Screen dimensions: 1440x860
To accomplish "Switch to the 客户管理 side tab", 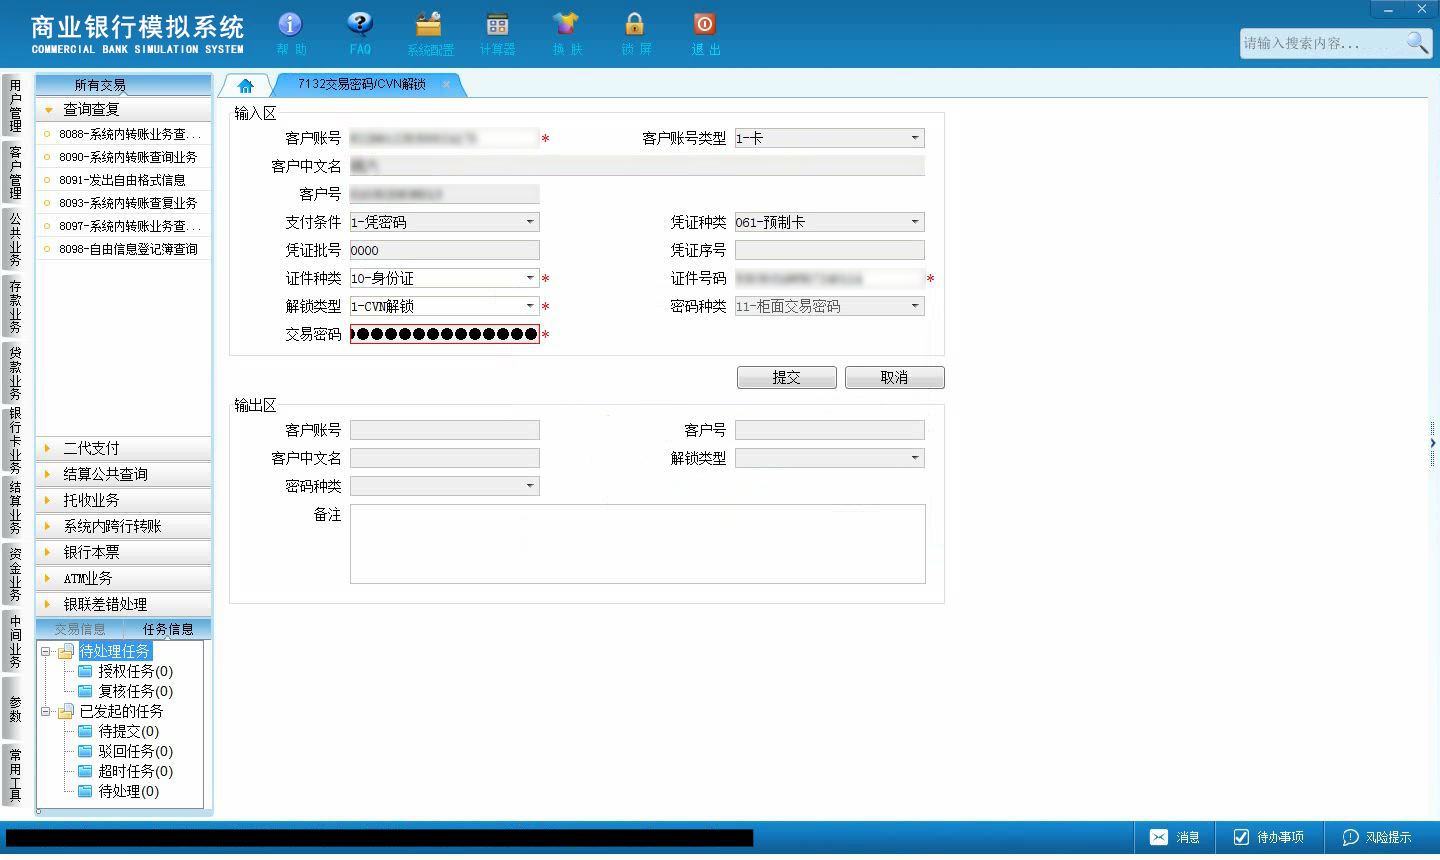I will [x=14, y=172].
